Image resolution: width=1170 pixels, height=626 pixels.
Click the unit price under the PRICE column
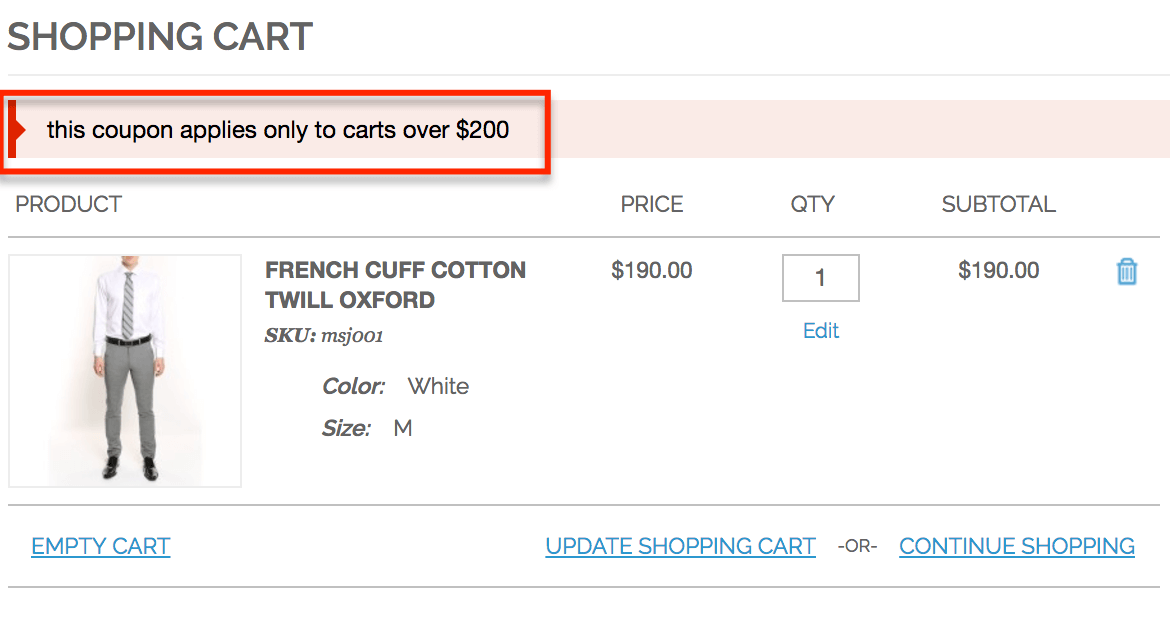(652, 270)
